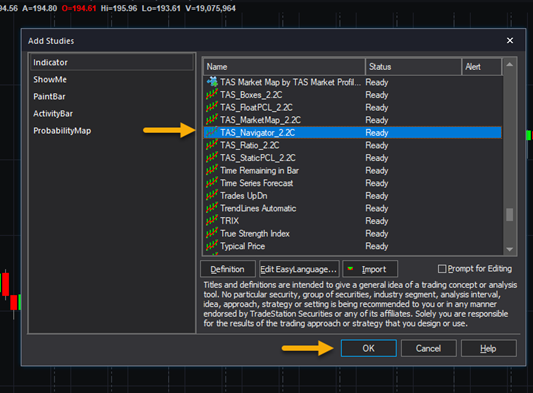Image resolution: width=533 pixels, height=393 pixels.
Task: Close the Add Studies dialog
Action: [510, 40]
